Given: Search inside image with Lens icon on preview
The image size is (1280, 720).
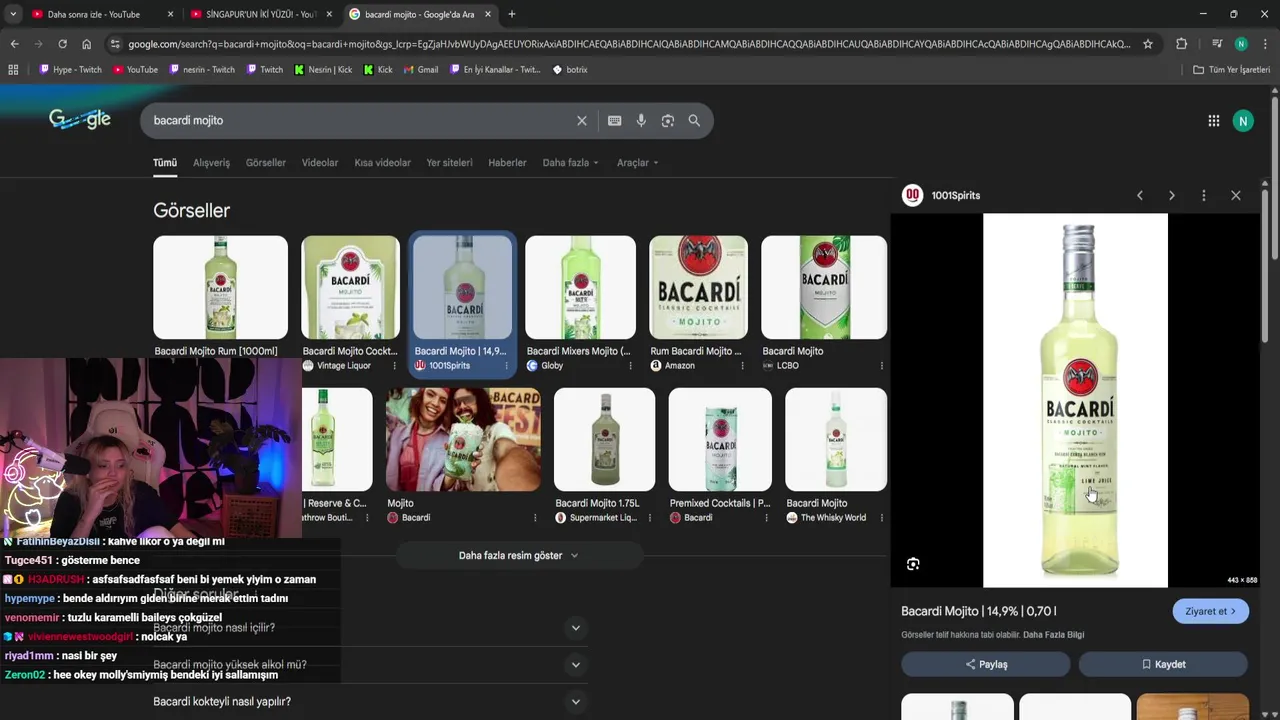Looking at the screenshot, I should 913,564.
